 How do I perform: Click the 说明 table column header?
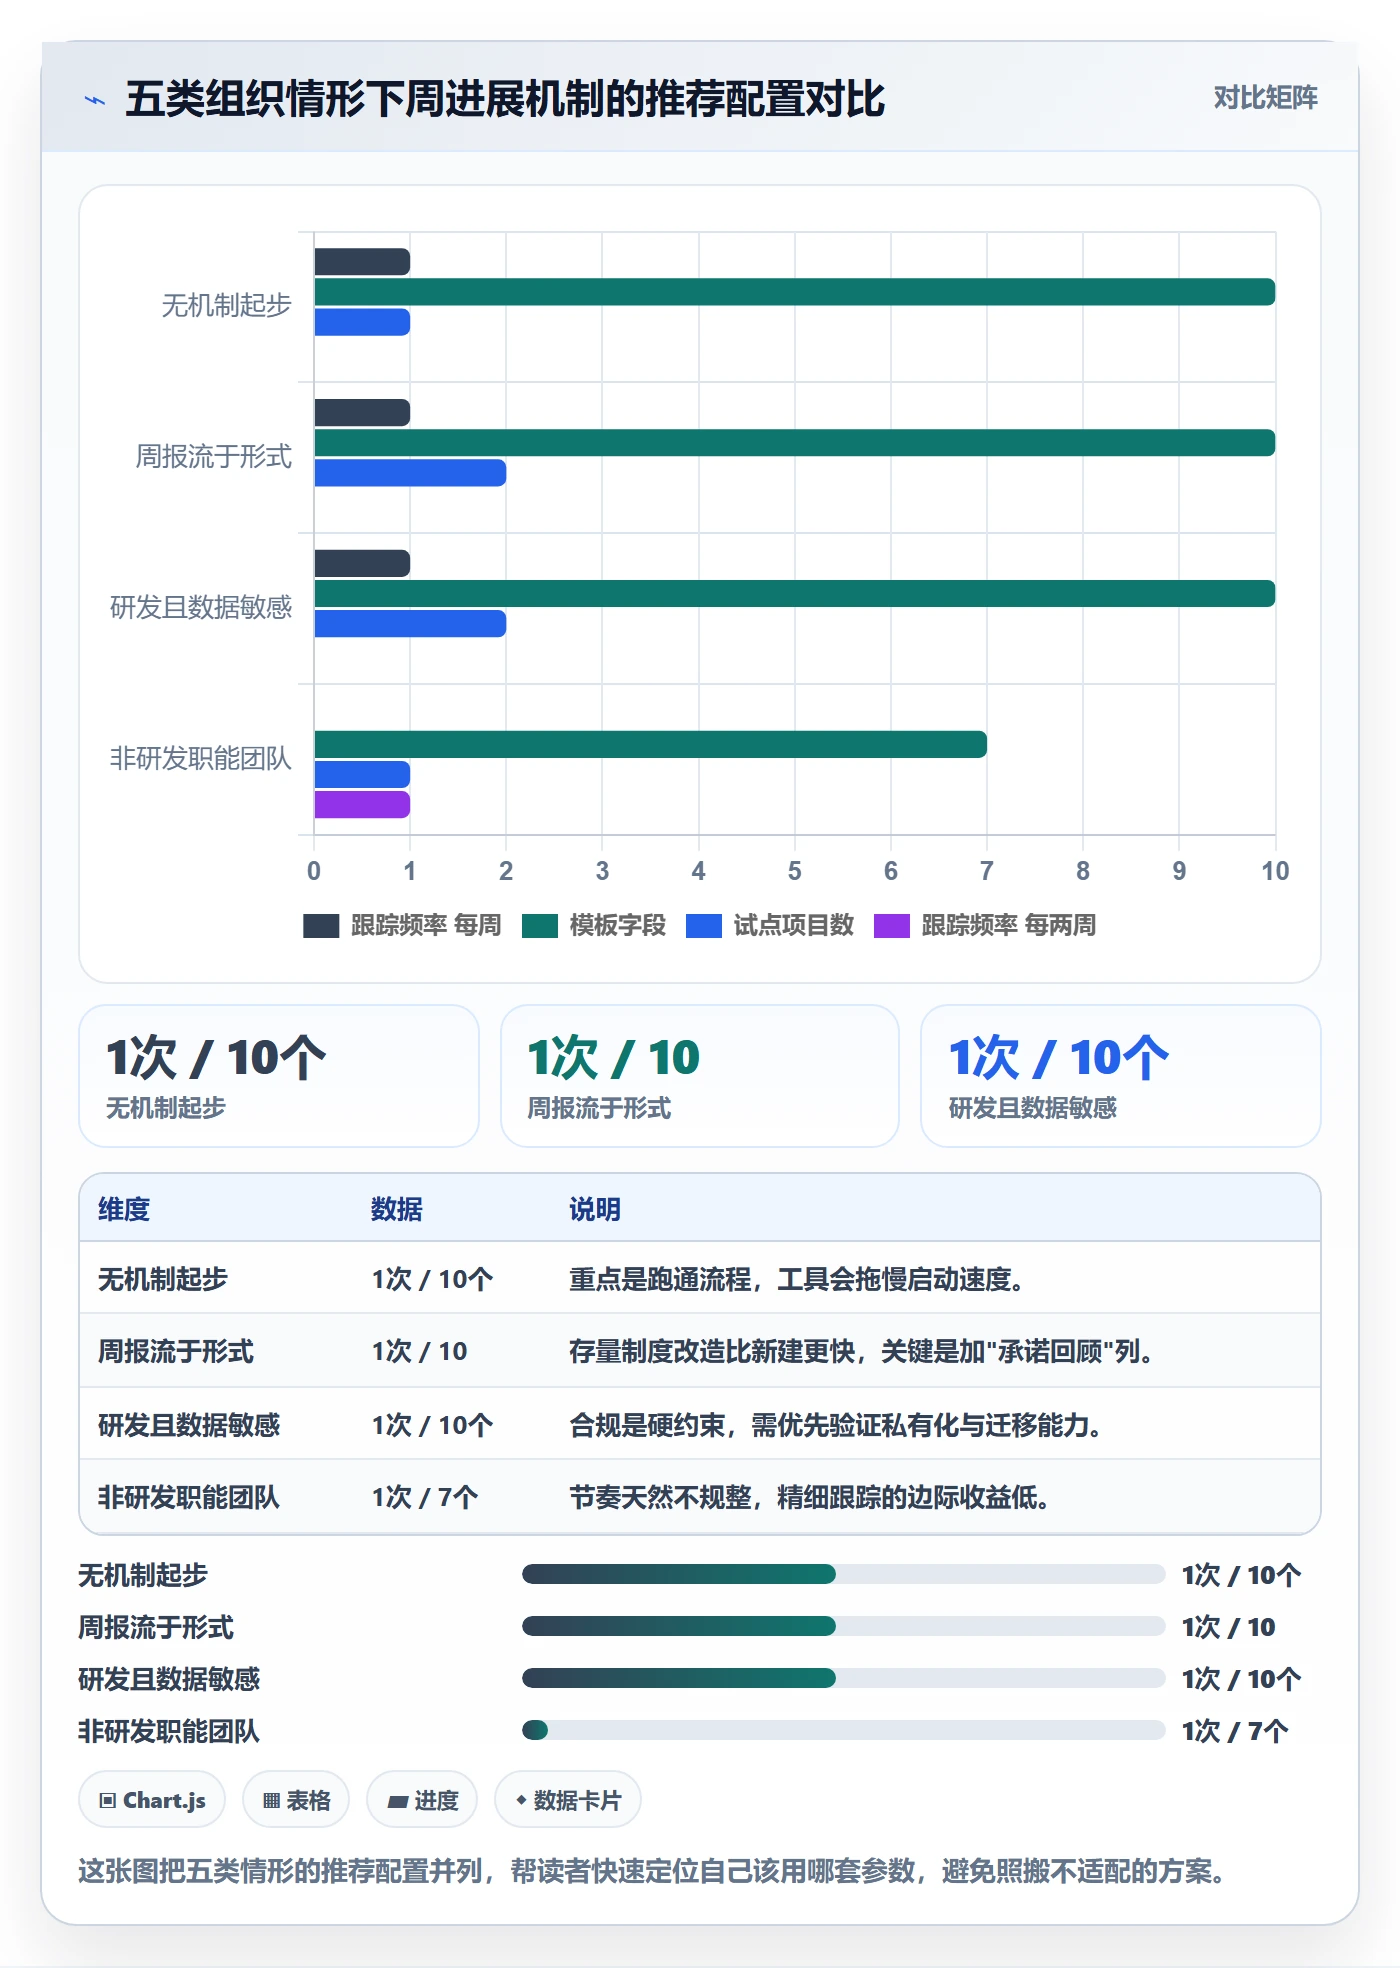pyautogui.click(x=595, y=1209)
